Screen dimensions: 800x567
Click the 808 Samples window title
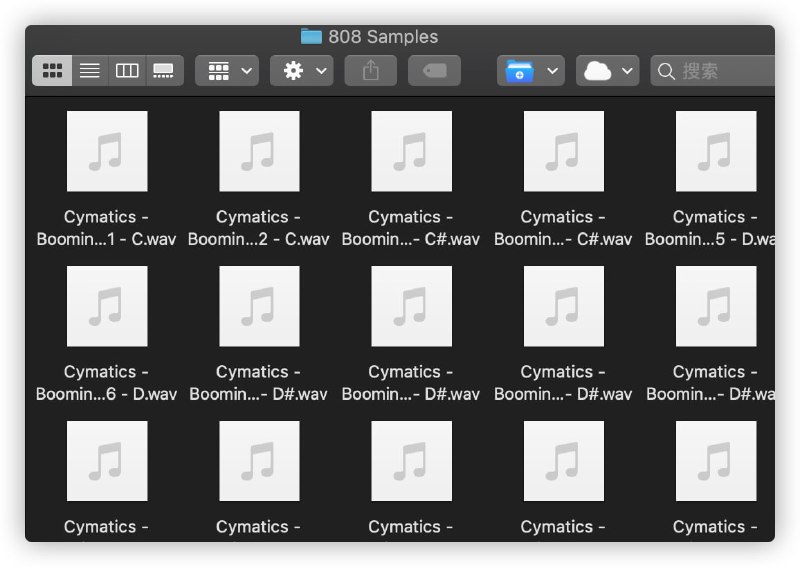[x=383, y=37]
